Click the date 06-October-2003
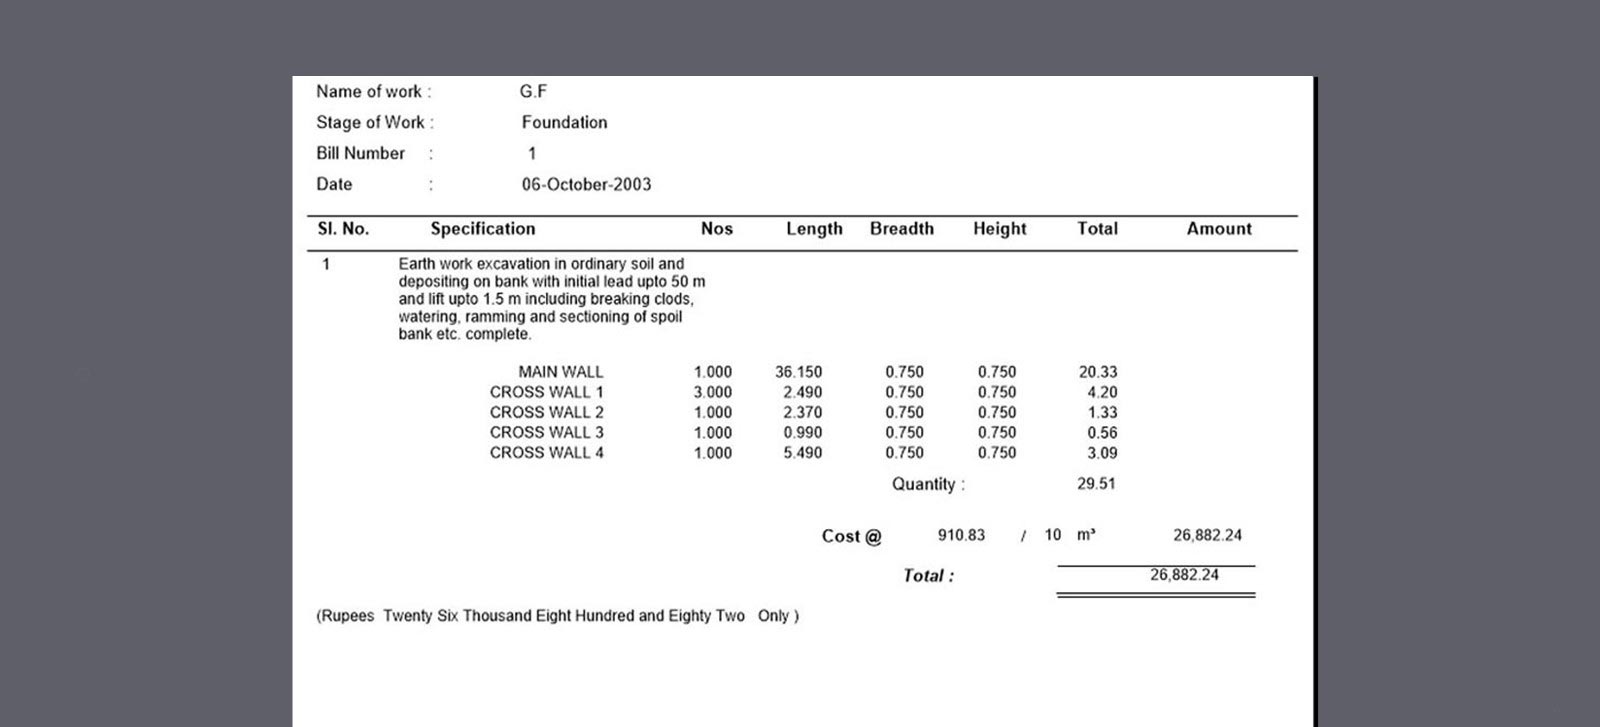1600x727 pixels. coord(586,185)
